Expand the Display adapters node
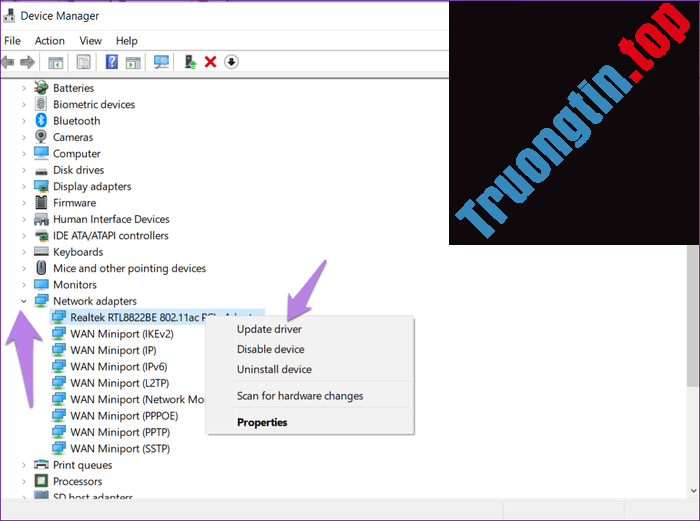700x521 pixels. click(24, 186)
